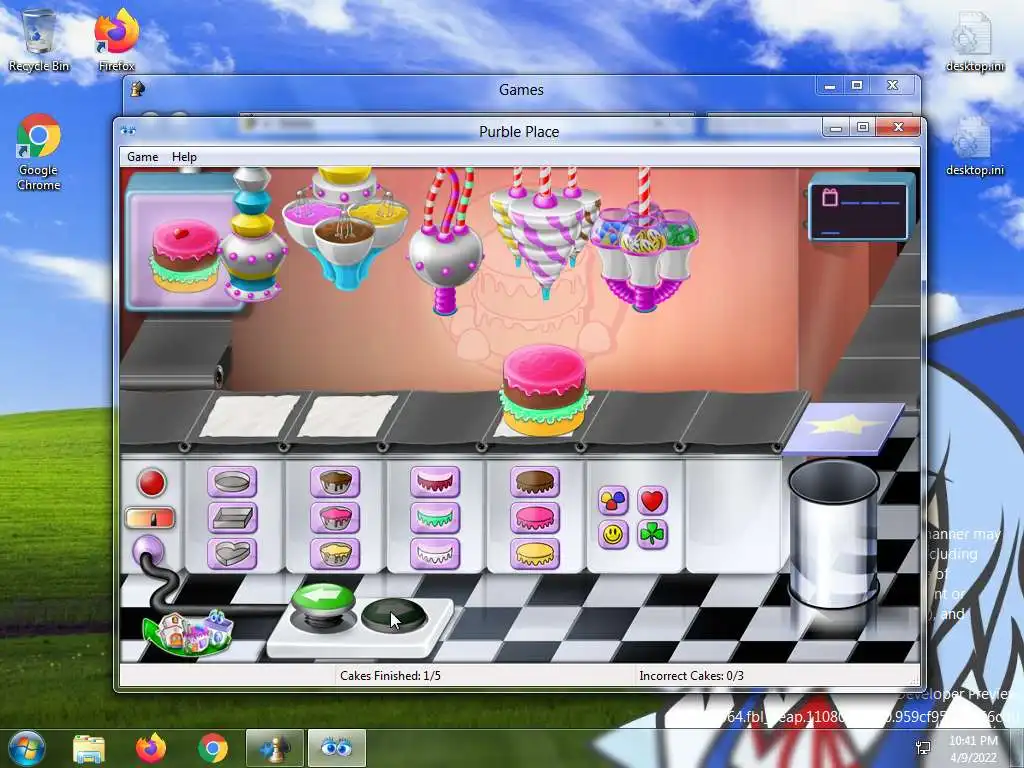Click the silver icing dispenser machine
This screenshot has width=1024, height=768.
[x=446, y=243]
